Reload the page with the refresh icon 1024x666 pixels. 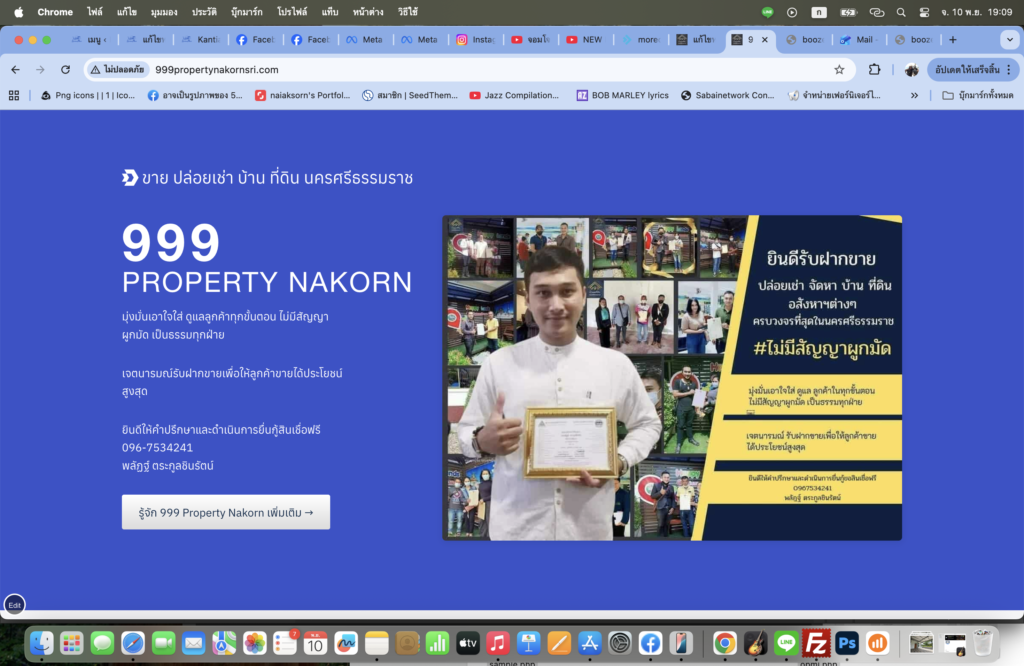[65, 70]
